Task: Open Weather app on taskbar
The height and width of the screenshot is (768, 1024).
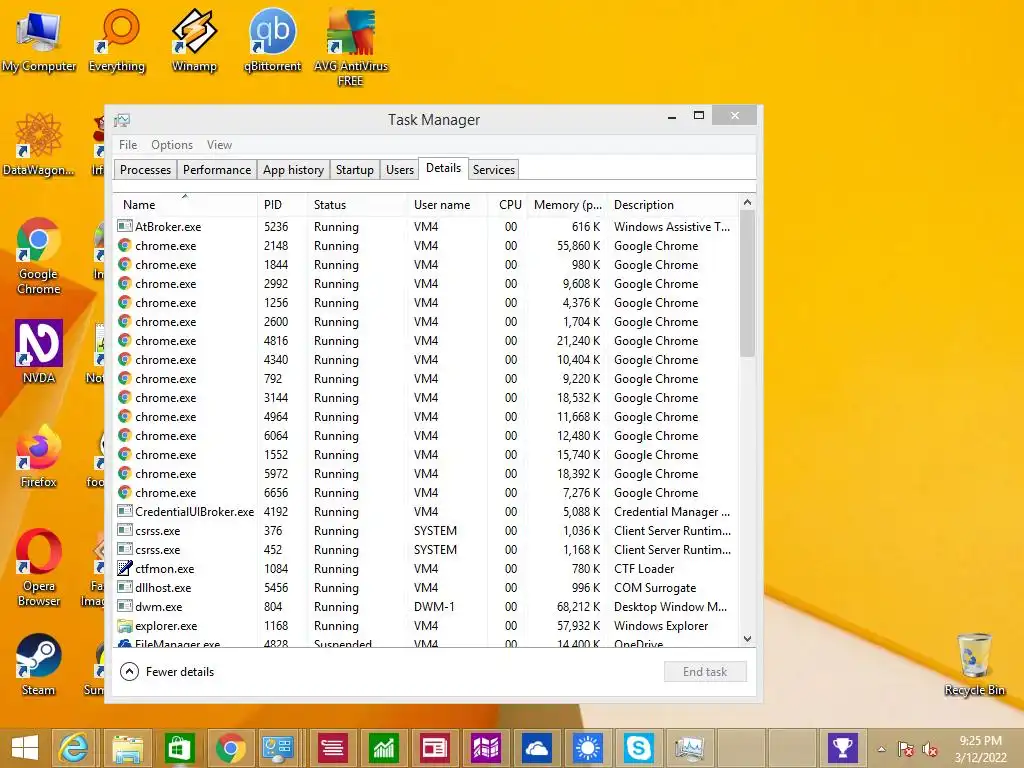Action: [587, 748]
